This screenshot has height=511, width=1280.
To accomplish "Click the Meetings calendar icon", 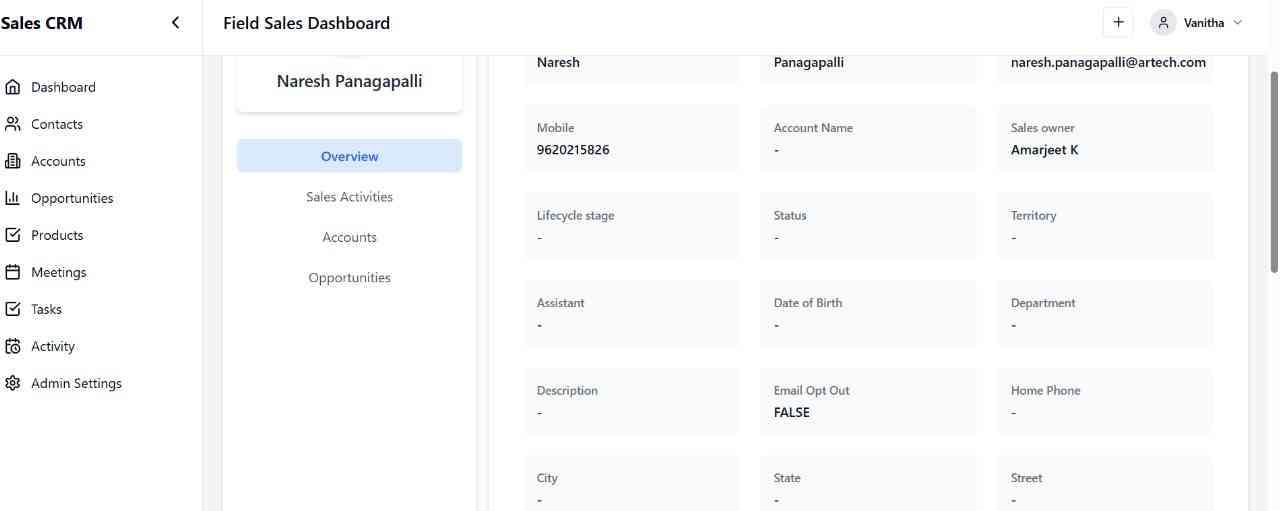I will [13, 272].
